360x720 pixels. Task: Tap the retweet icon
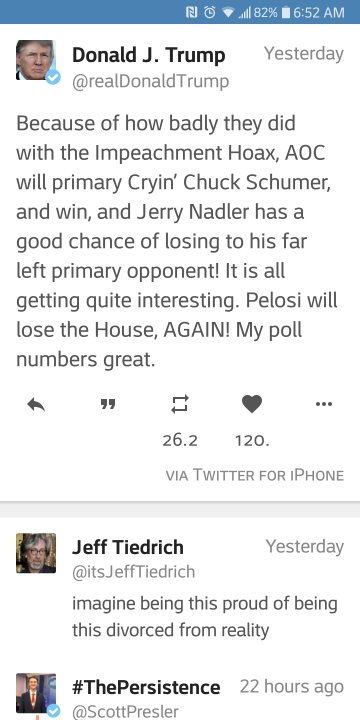[180, 404]
